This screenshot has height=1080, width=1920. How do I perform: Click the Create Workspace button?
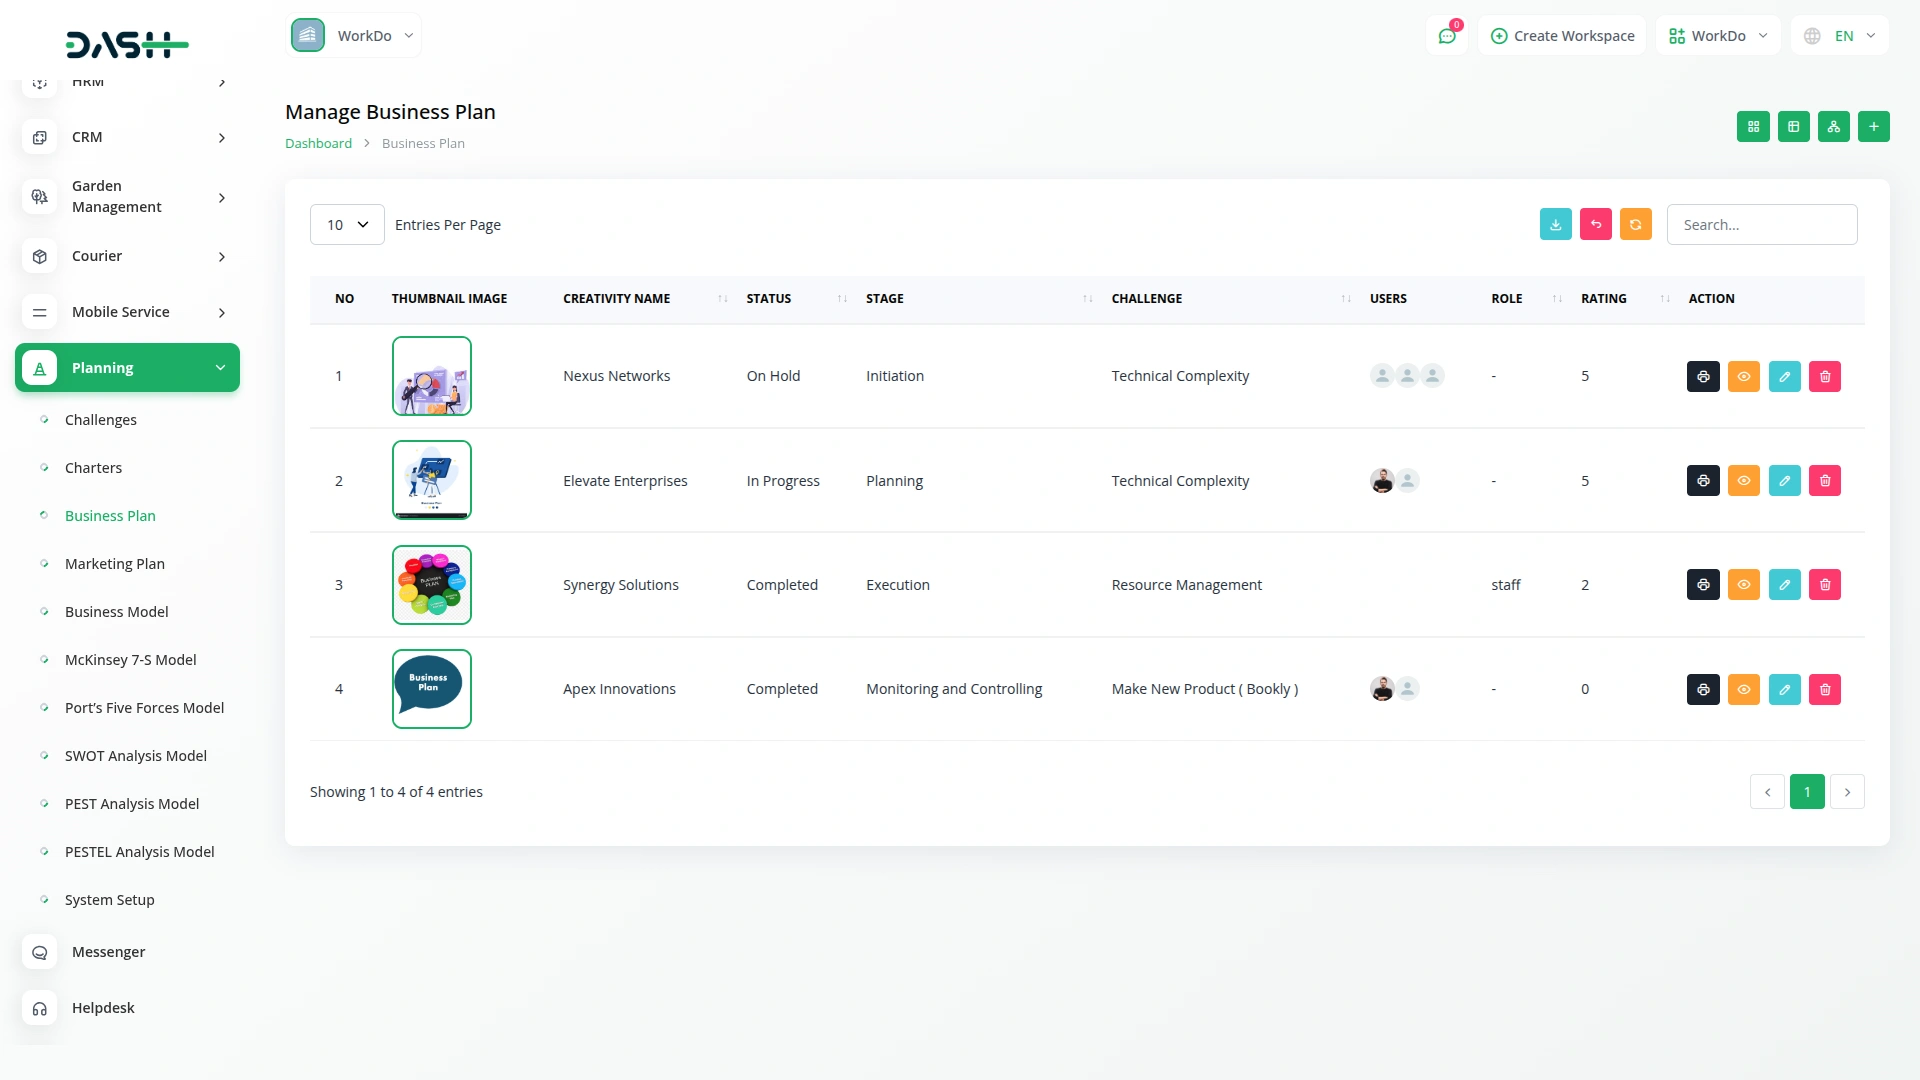[1562, 36]
